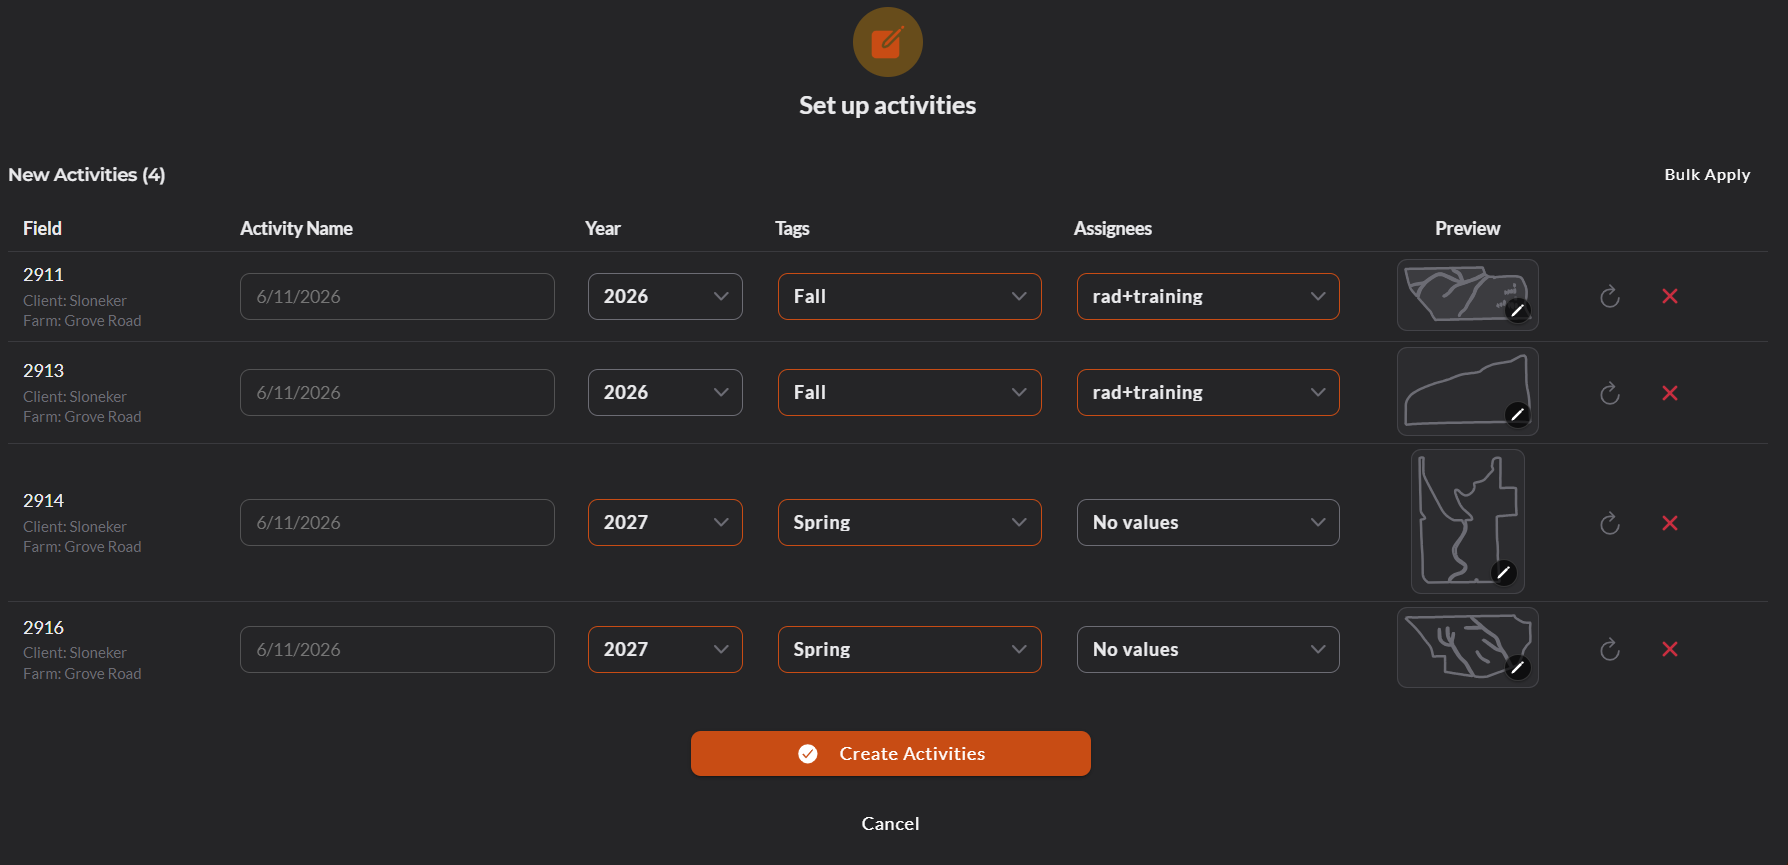Click the Tags column header
This screenshot has height=865, width=1788.
point(792,228)
